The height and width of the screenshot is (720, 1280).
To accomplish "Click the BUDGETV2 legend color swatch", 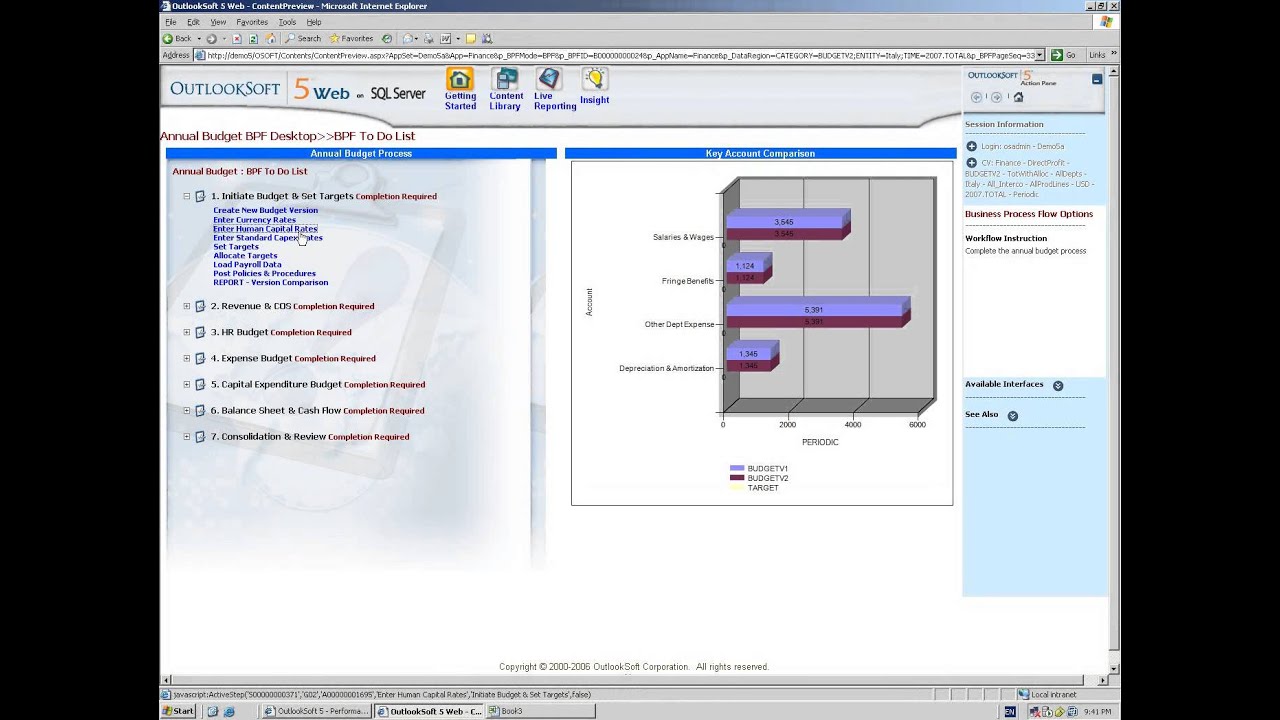I will pyautogui.click(x=737, y=478).
